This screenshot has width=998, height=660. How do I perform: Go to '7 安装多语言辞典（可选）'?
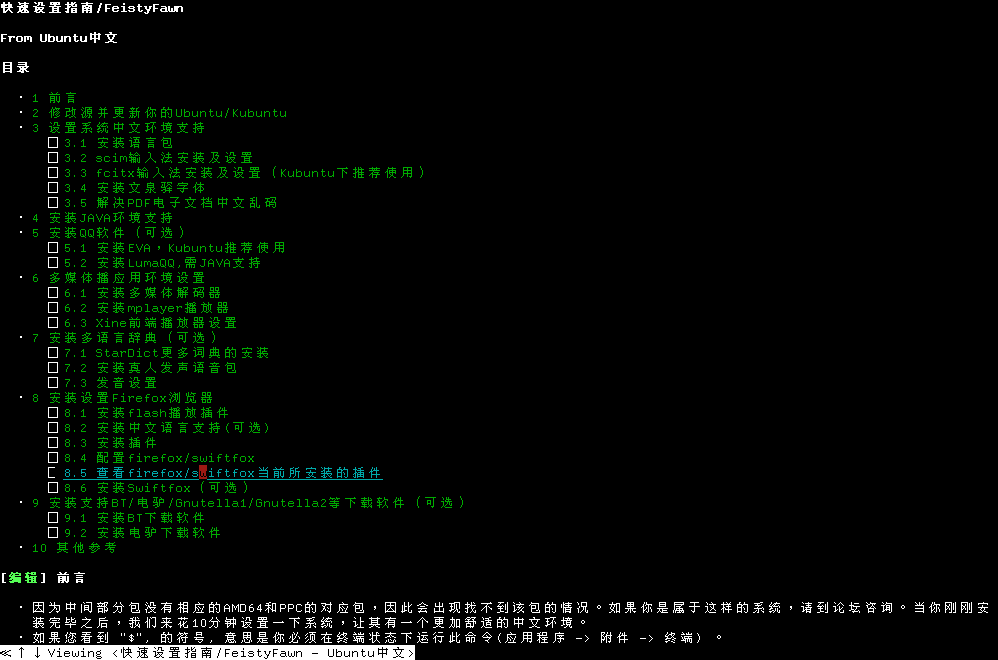coord(125,338)
